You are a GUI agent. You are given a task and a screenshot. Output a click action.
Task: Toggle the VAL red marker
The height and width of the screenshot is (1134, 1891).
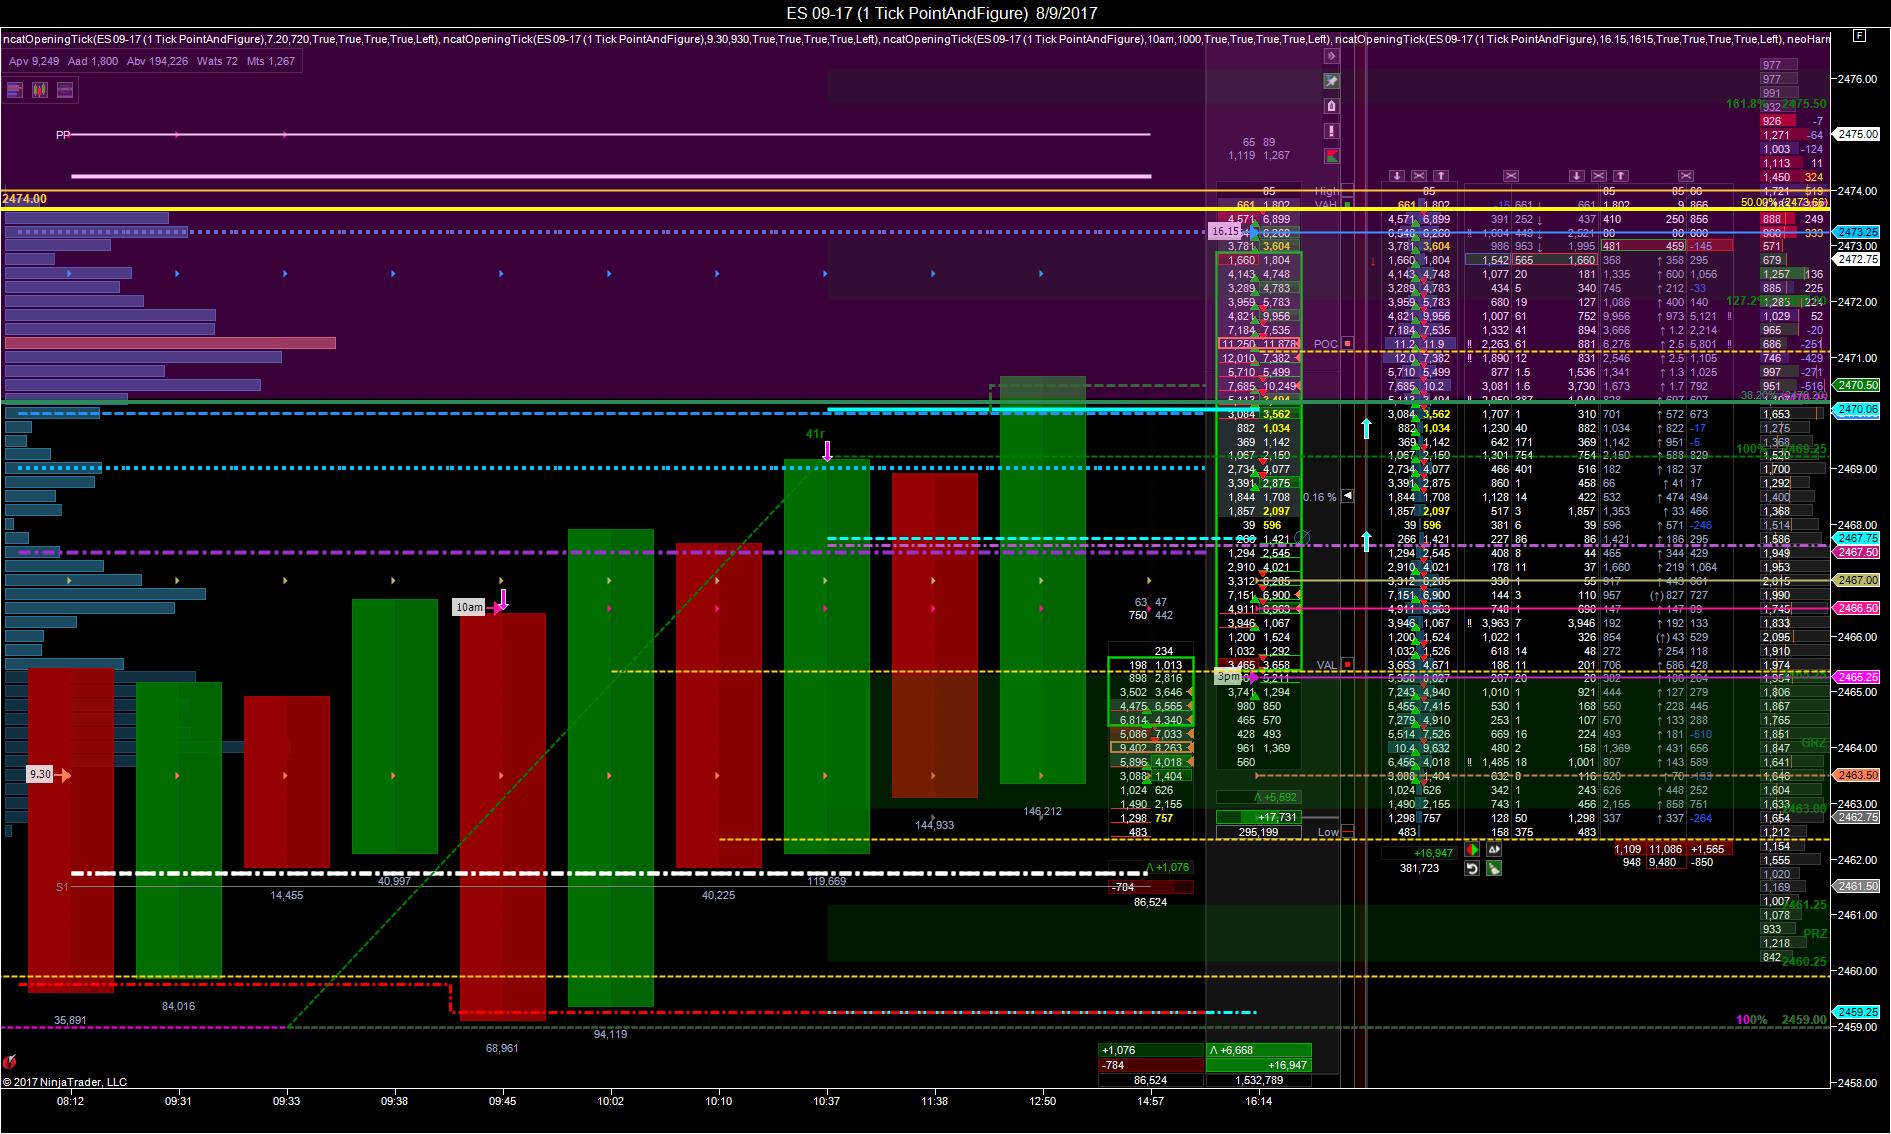[1347, 664]
